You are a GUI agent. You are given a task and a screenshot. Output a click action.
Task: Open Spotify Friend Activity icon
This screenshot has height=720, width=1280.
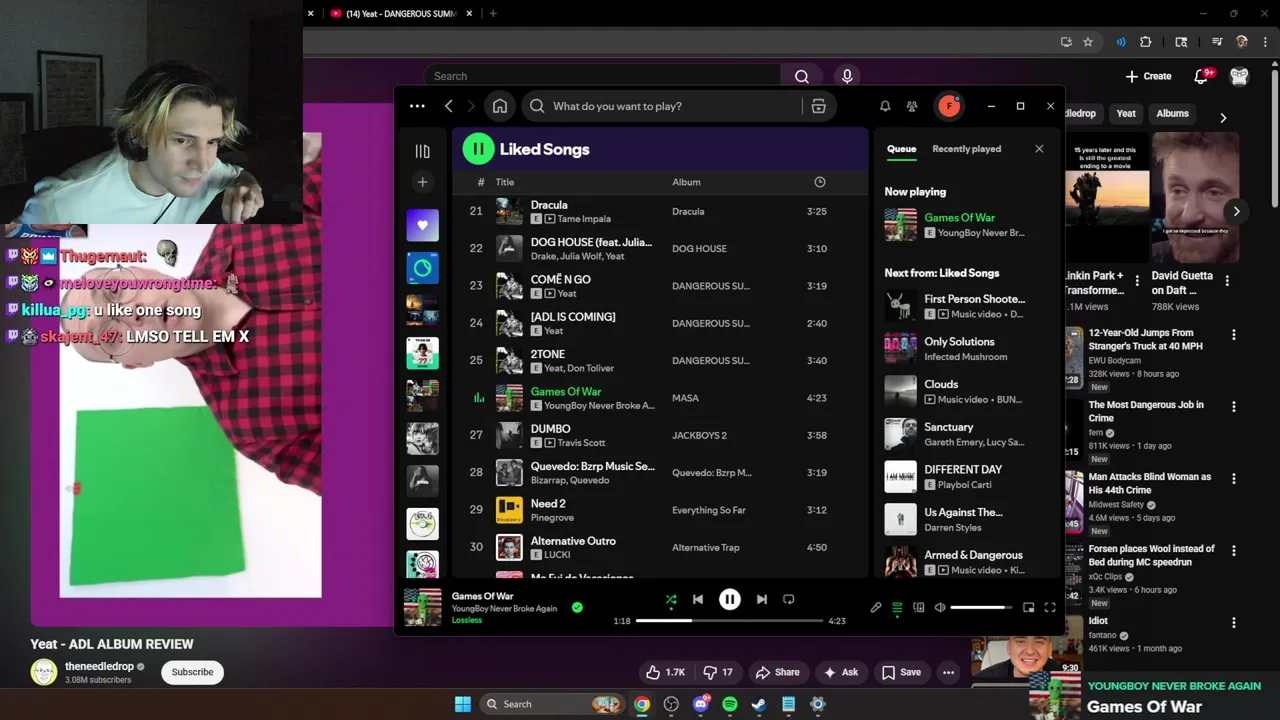coord(912,106)
